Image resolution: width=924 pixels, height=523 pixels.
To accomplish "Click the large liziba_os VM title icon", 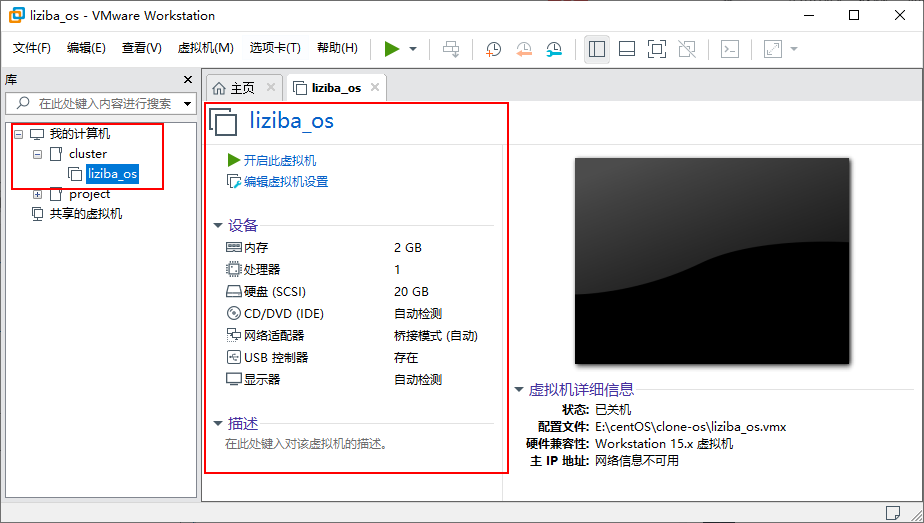I will point(223,121).
